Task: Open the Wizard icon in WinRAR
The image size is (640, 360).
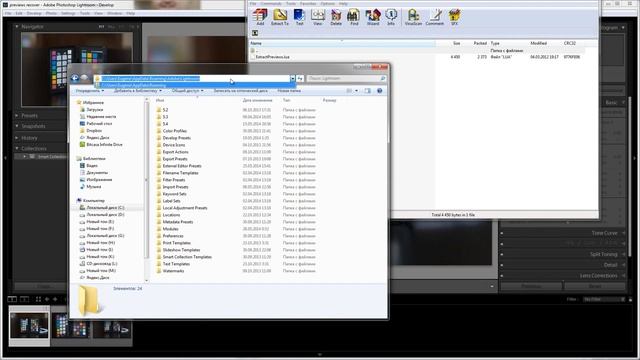Action: pyautogui.click(x=373, y=16)
